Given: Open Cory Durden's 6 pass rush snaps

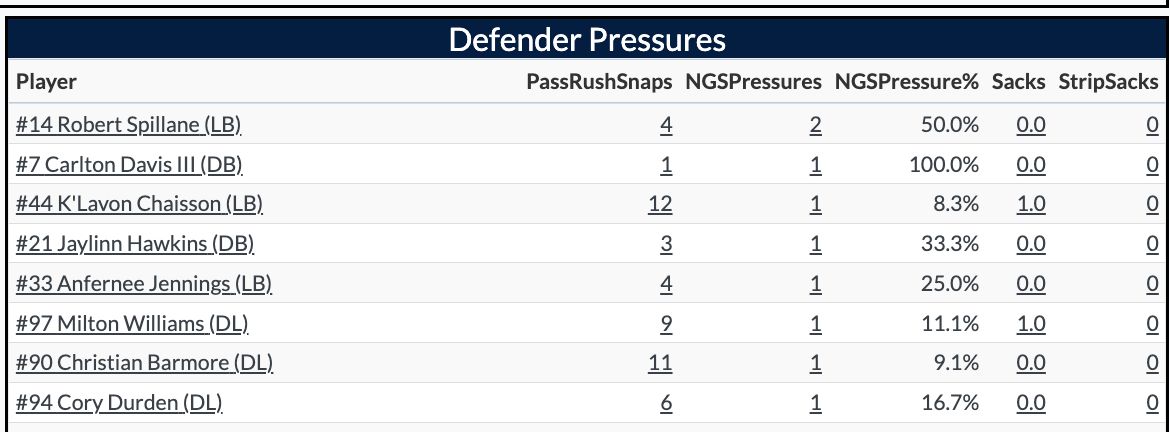Looking at the screenshot, I should point(666,403).
